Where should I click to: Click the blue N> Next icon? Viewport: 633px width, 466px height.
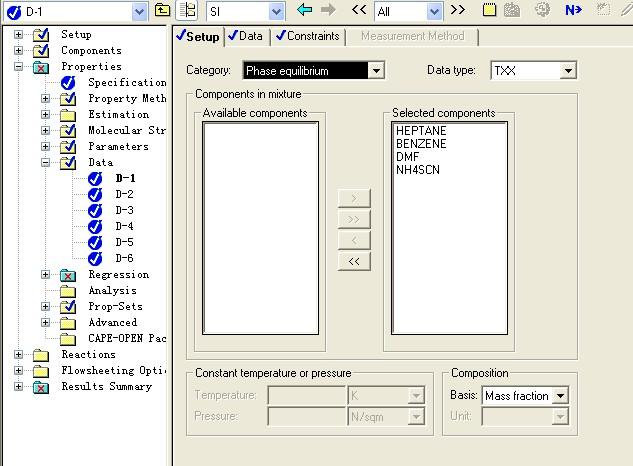(x=573, y=10)
